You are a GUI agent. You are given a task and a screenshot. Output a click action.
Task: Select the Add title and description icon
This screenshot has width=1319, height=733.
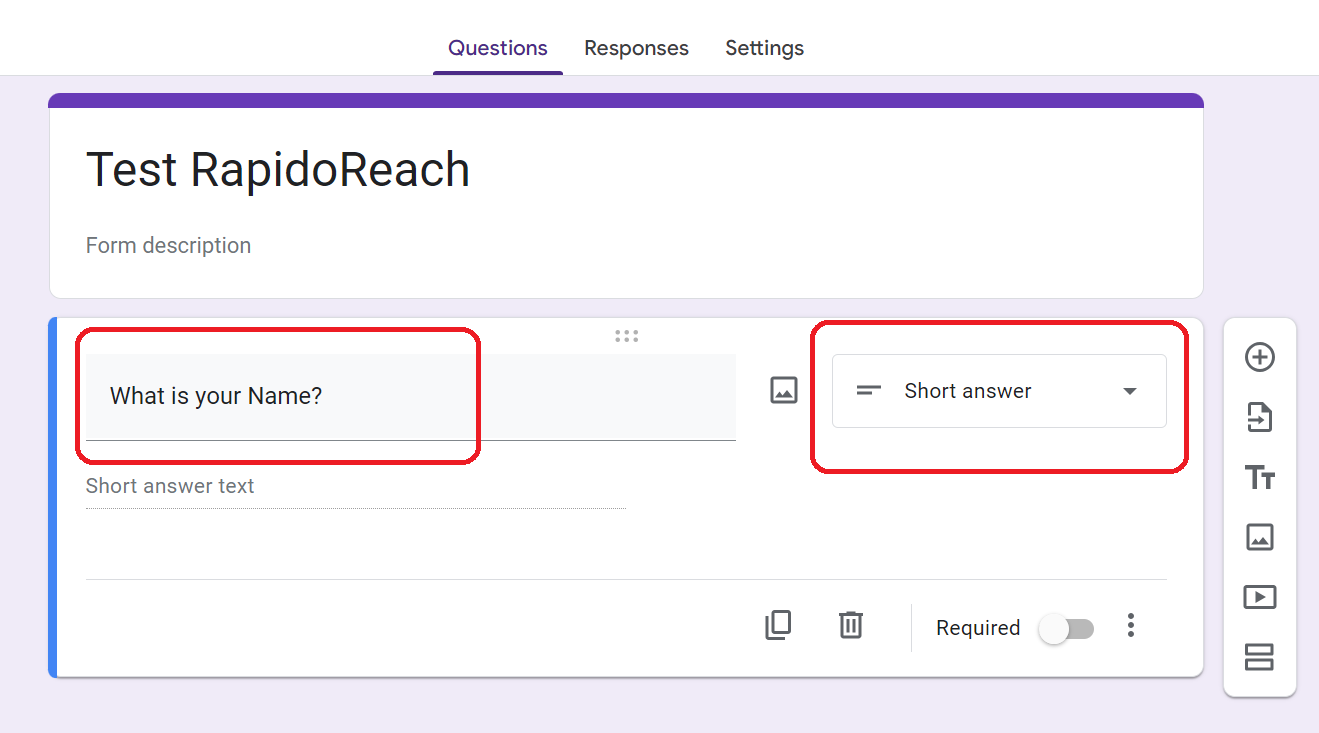point(1259,477)
